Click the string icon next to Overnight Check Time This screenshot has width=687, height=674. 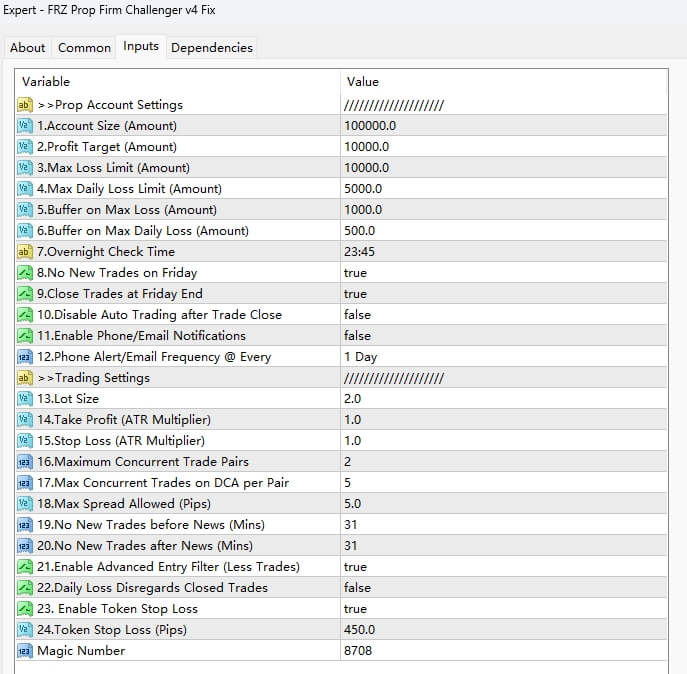[25, 252]
